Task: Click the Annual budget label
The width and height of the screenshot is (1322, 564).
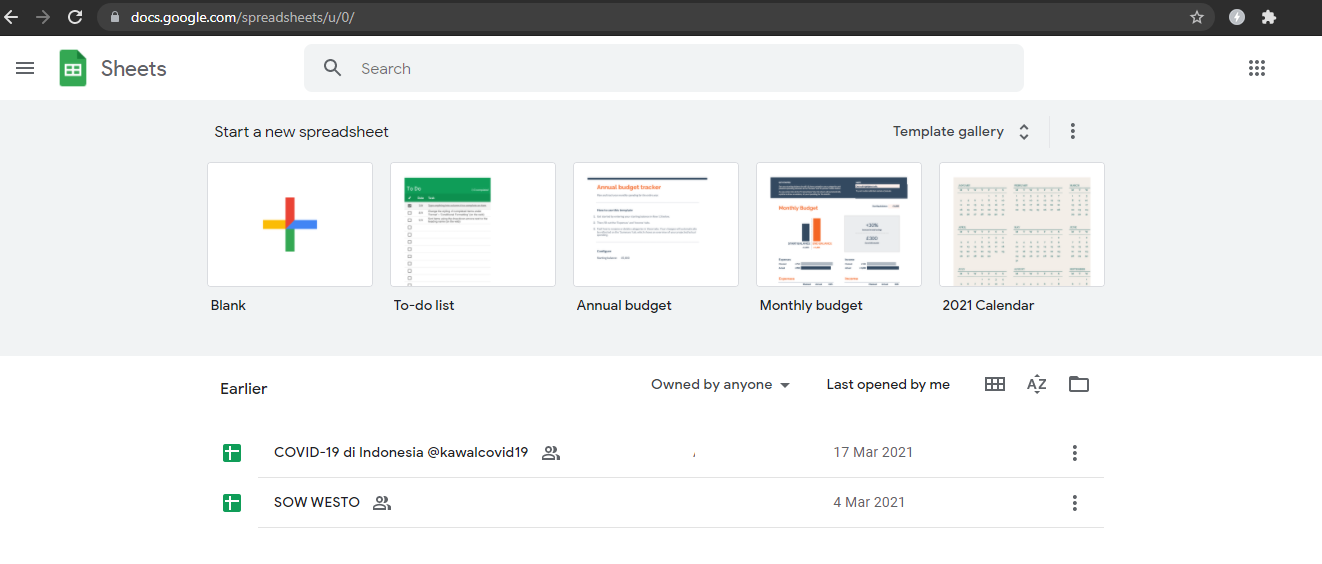Action: click(624, 305)
